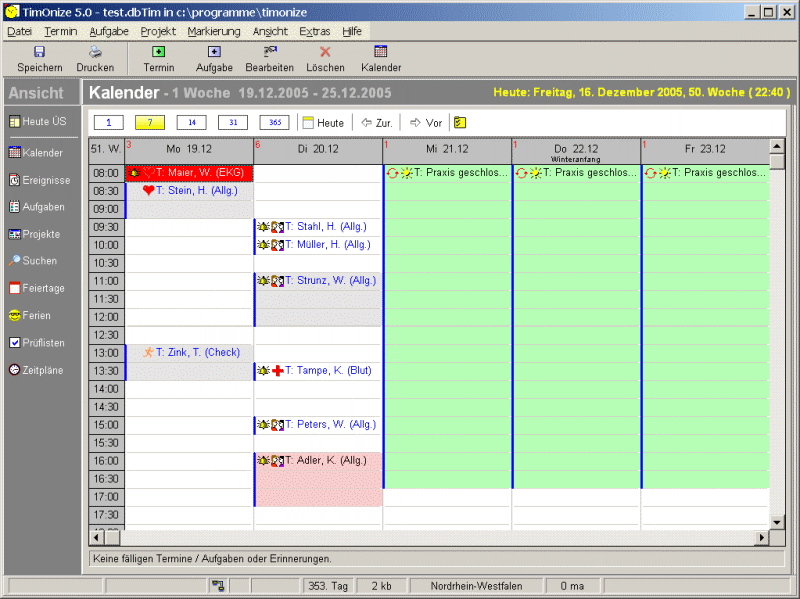Go forward with Vor button
This screenshot has width=800, height=599.
[x=426, y=123]
